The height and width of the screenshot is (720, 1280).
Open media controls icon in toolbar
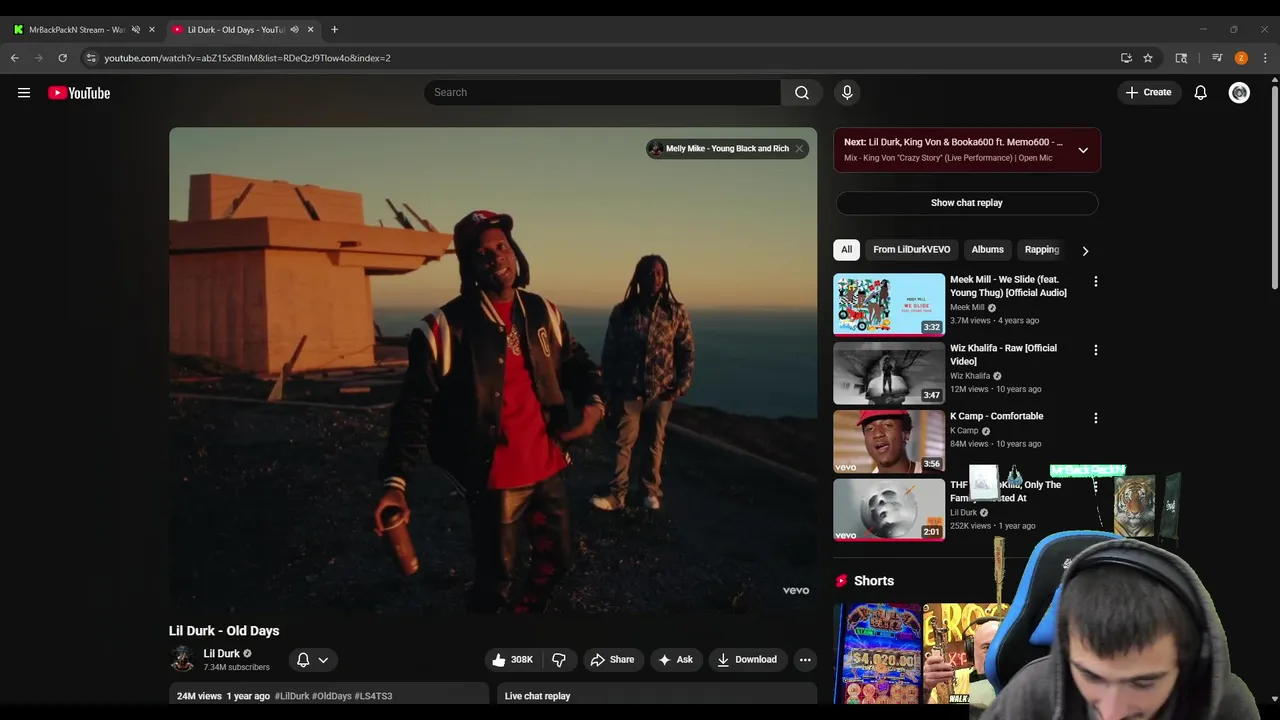(1217, 58)
